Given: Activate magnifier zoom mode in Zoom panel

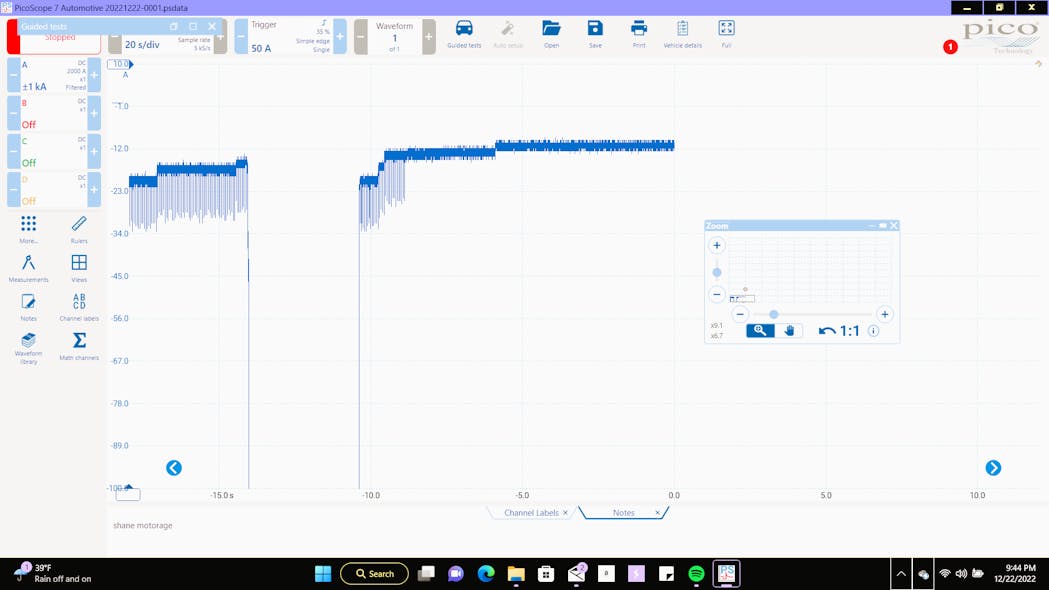Looking at the screenshot, I should click(x=760, y=331).
